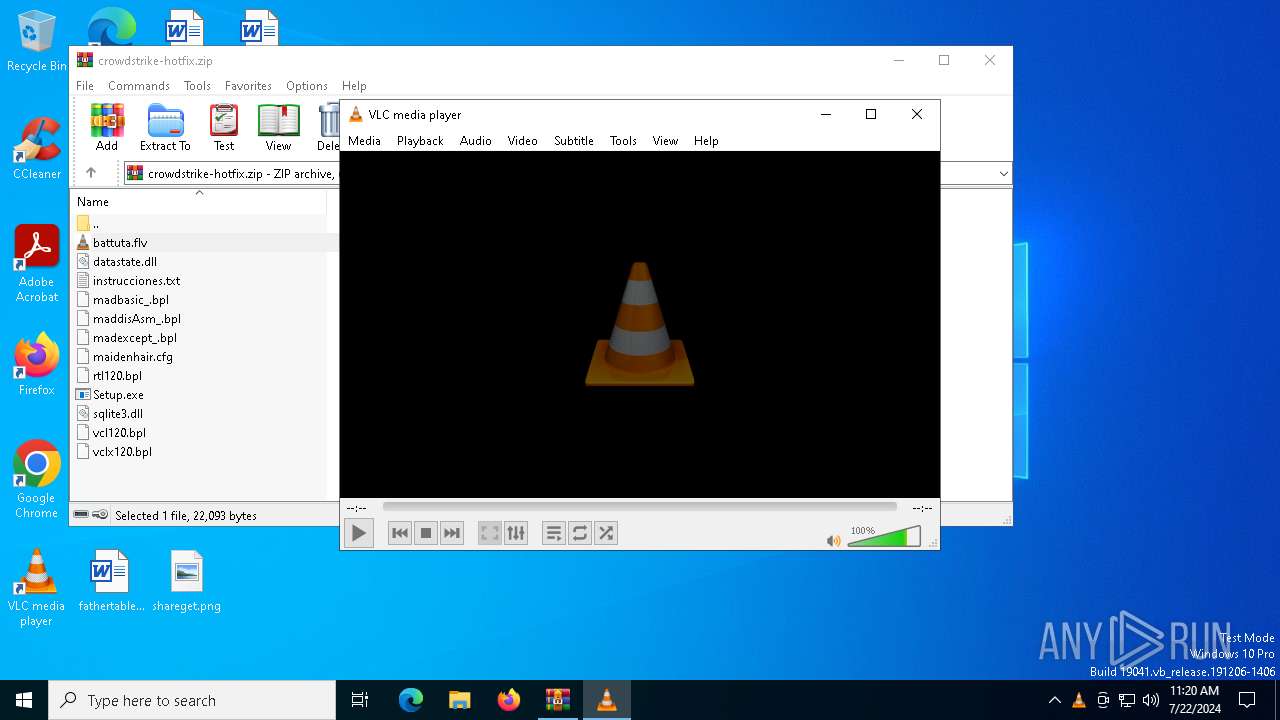Skip to previous media in VLC

pyautogui.click(x=400, y=534)
